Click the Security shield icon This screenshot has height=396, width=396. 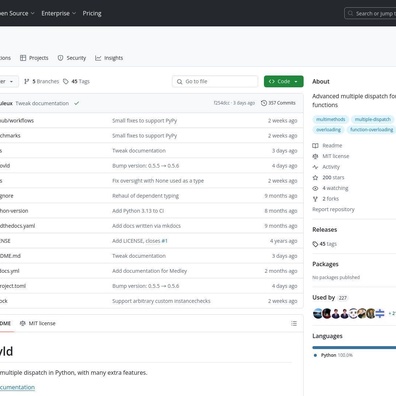pos(60,58)
